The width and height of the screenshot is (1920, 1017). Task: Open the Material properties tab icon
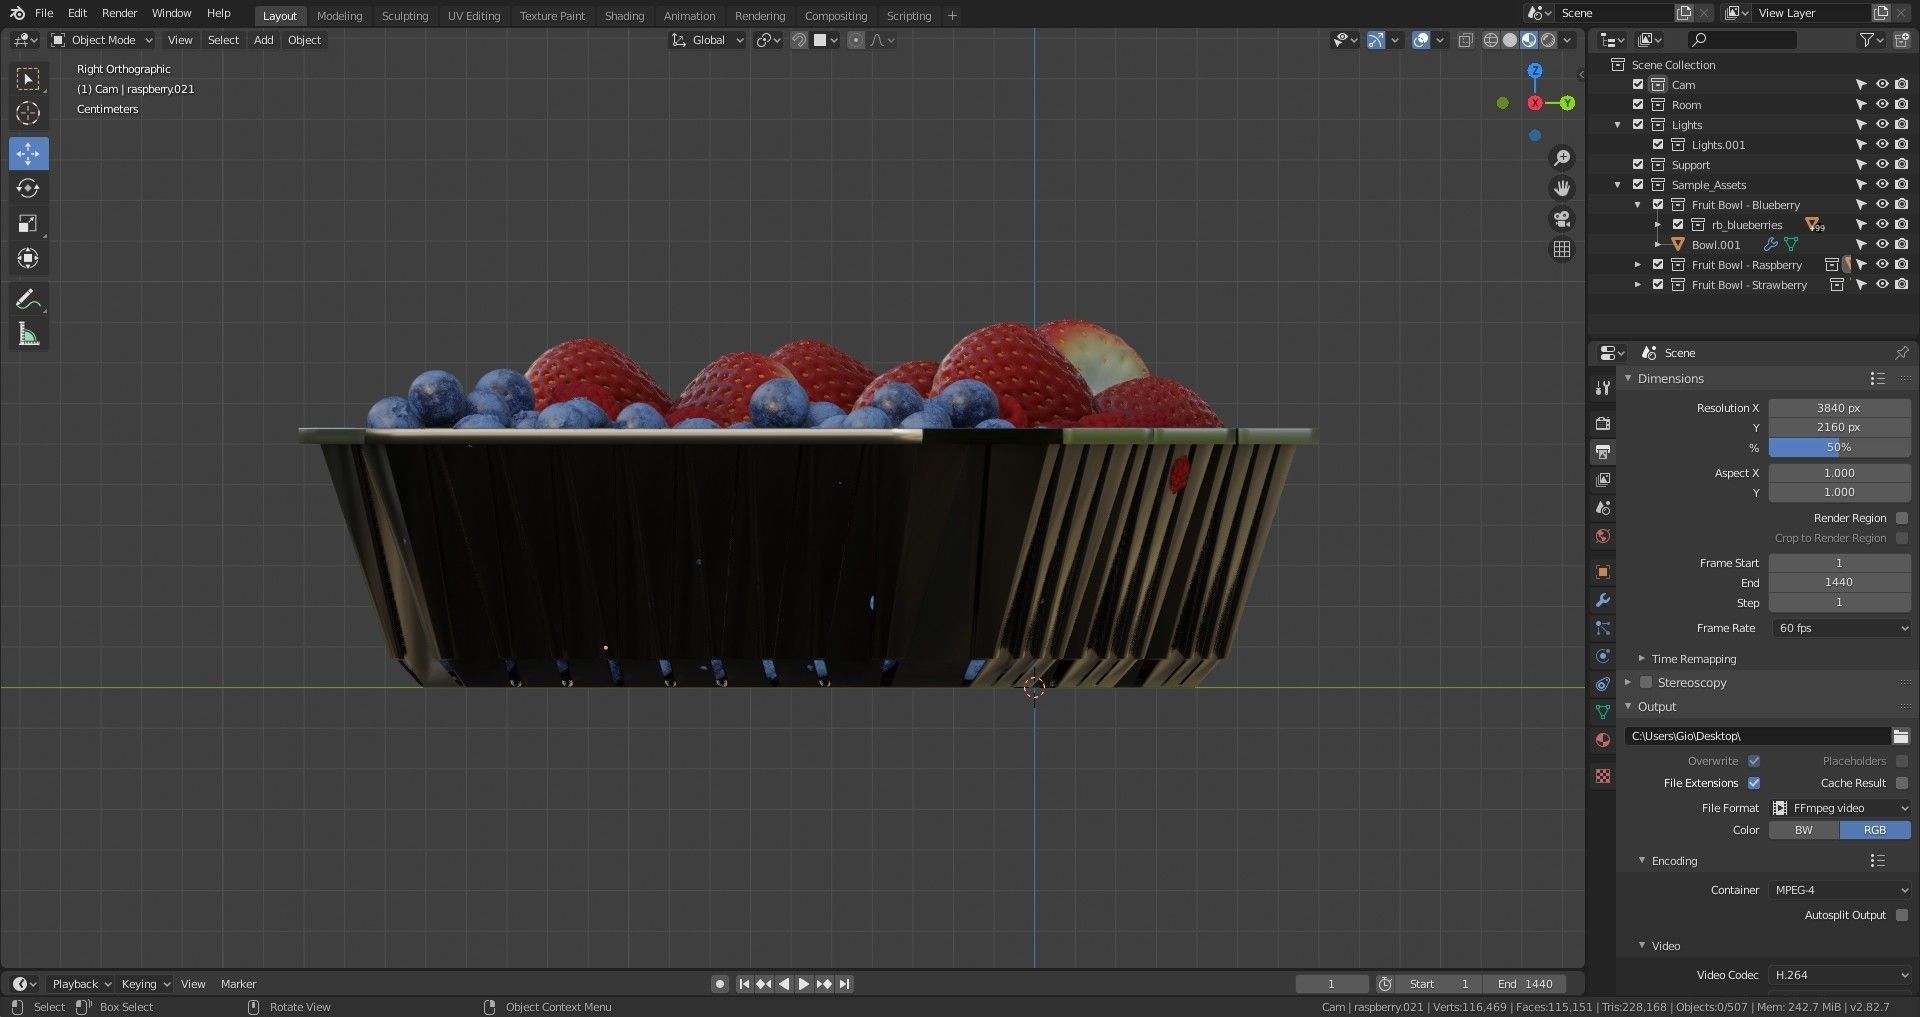(1603, 740)
